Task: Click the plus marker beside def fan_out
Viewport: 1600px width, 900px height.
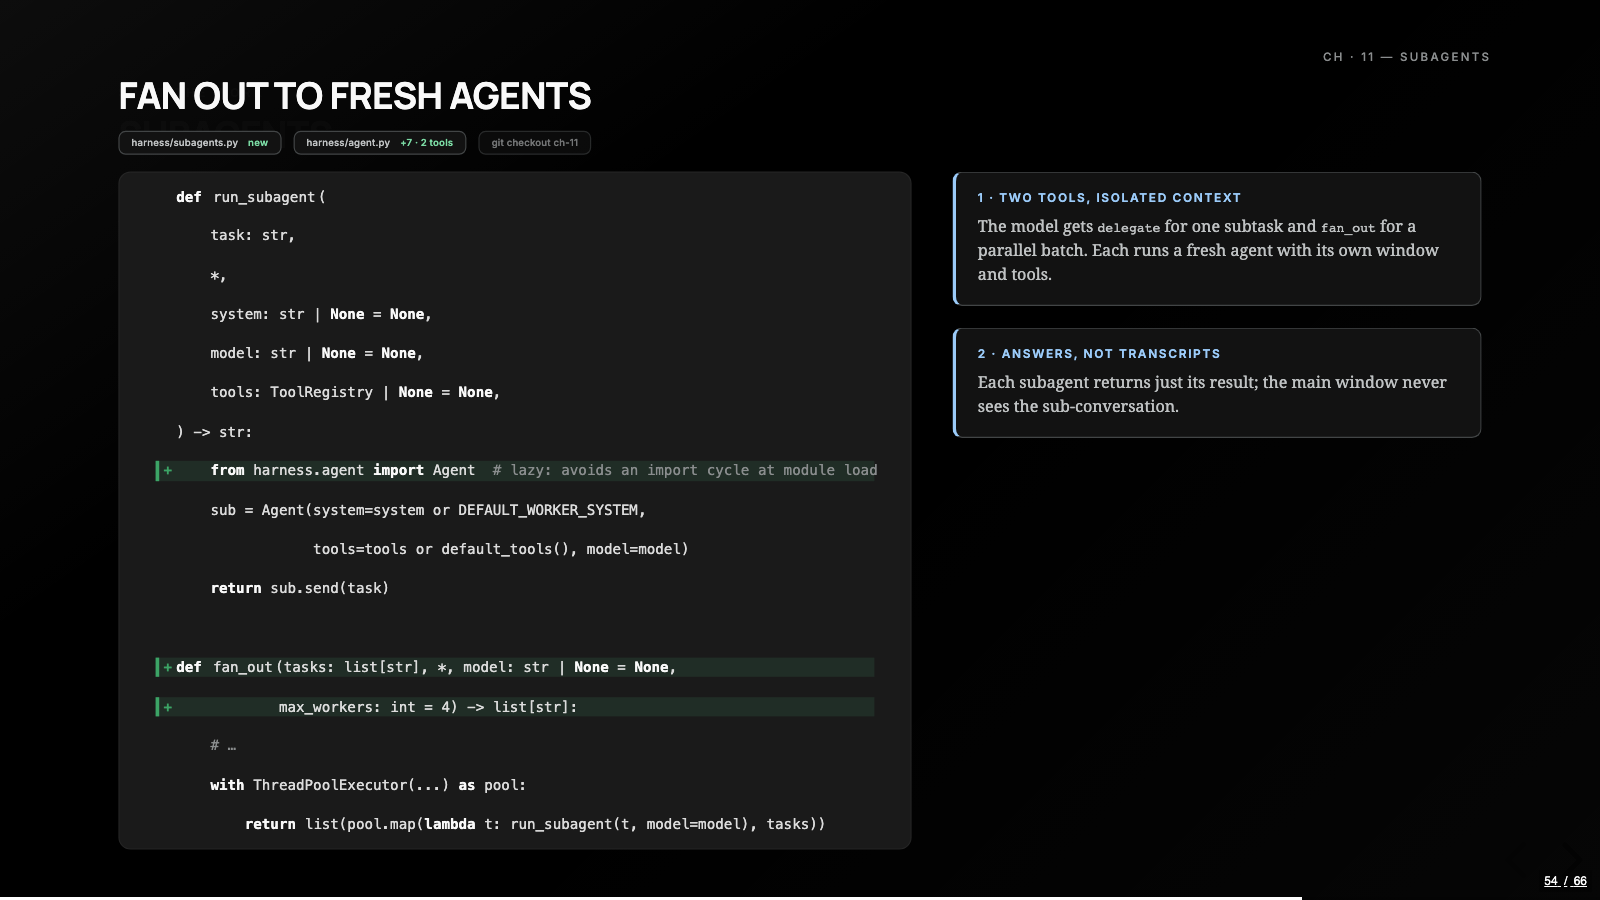Action: 168,667
